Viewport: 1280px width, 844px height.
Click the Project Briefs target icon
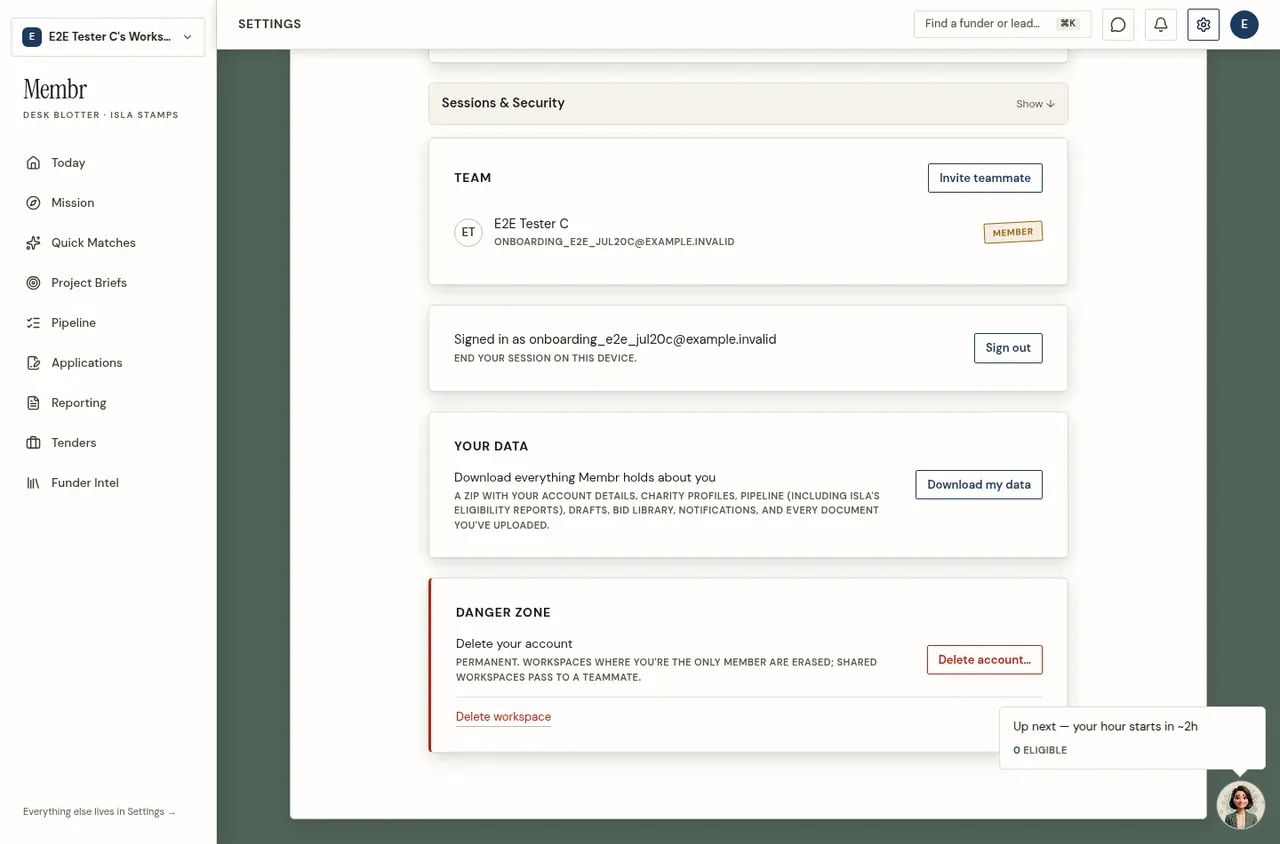[x=33, y=283]
